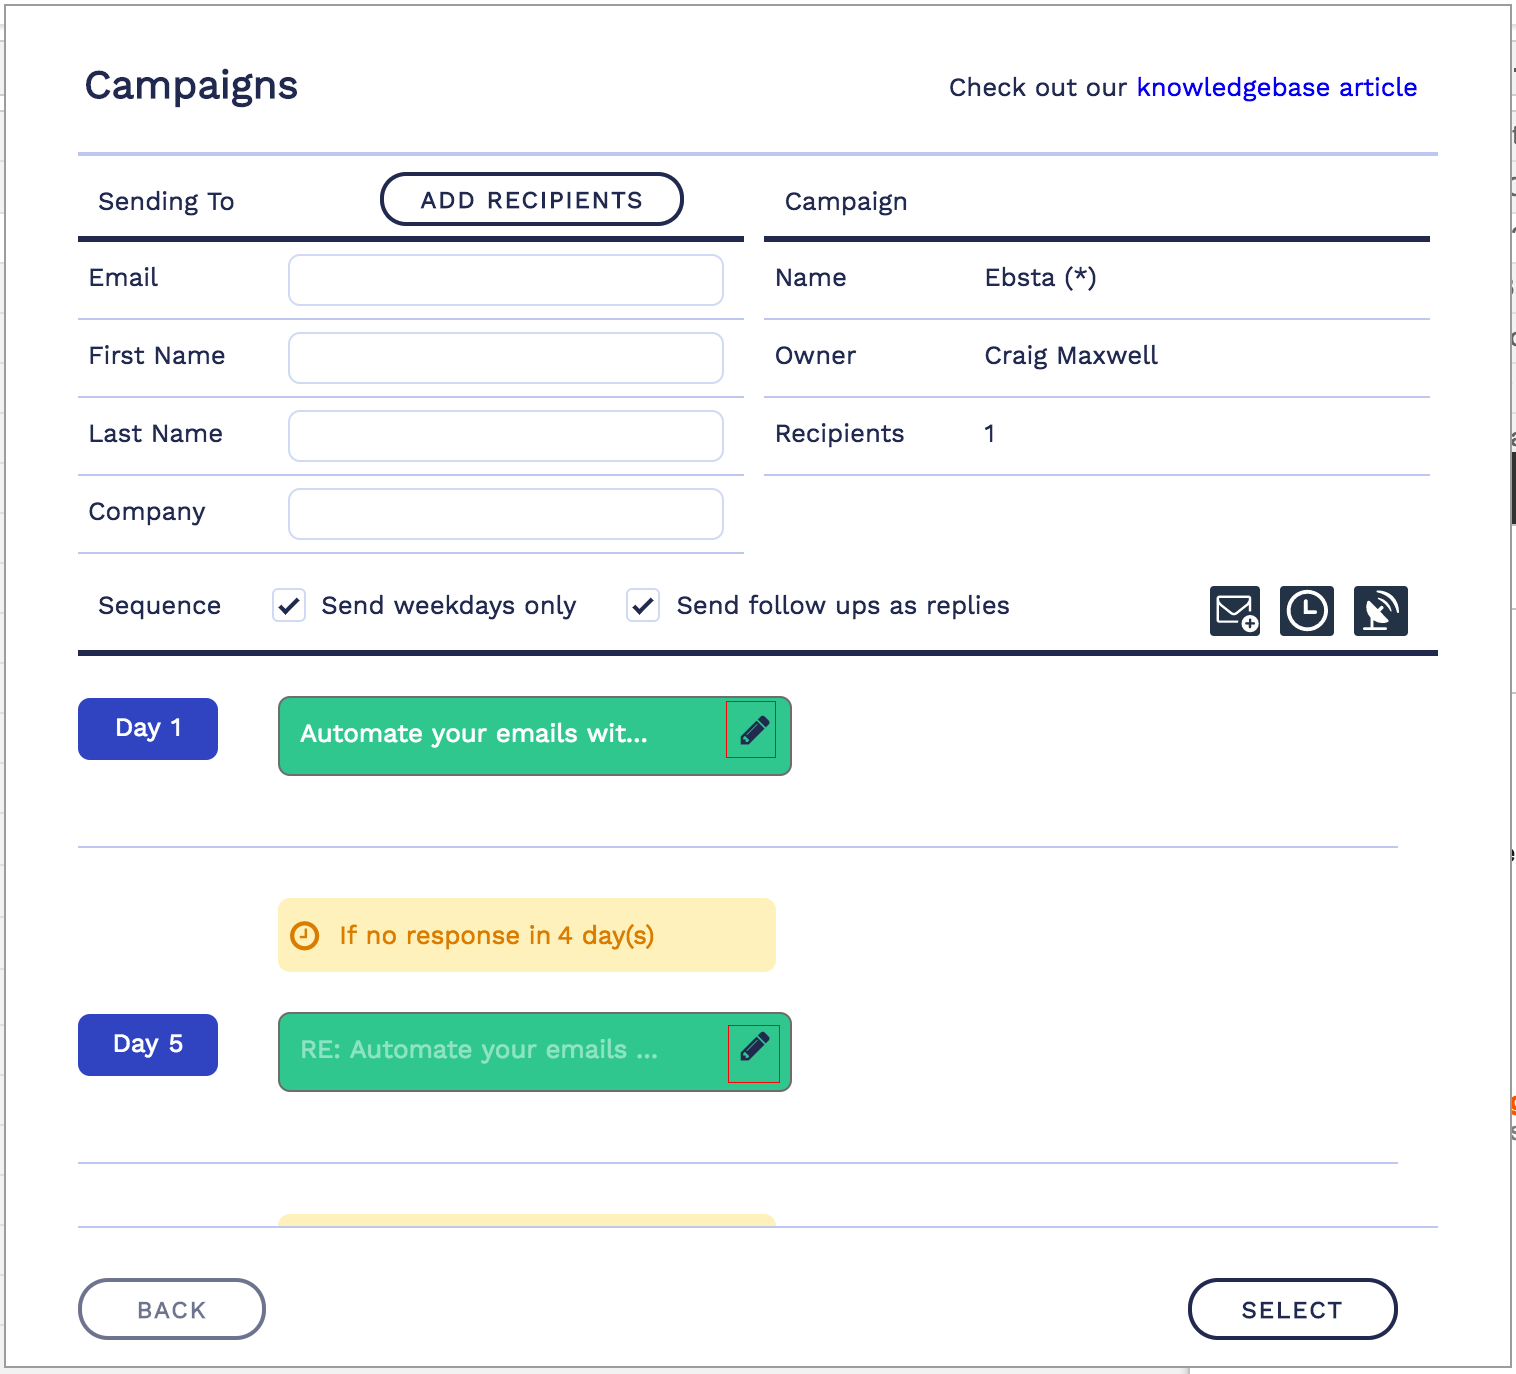
Task: Focus the First Name input field
Action: (505, 358)
